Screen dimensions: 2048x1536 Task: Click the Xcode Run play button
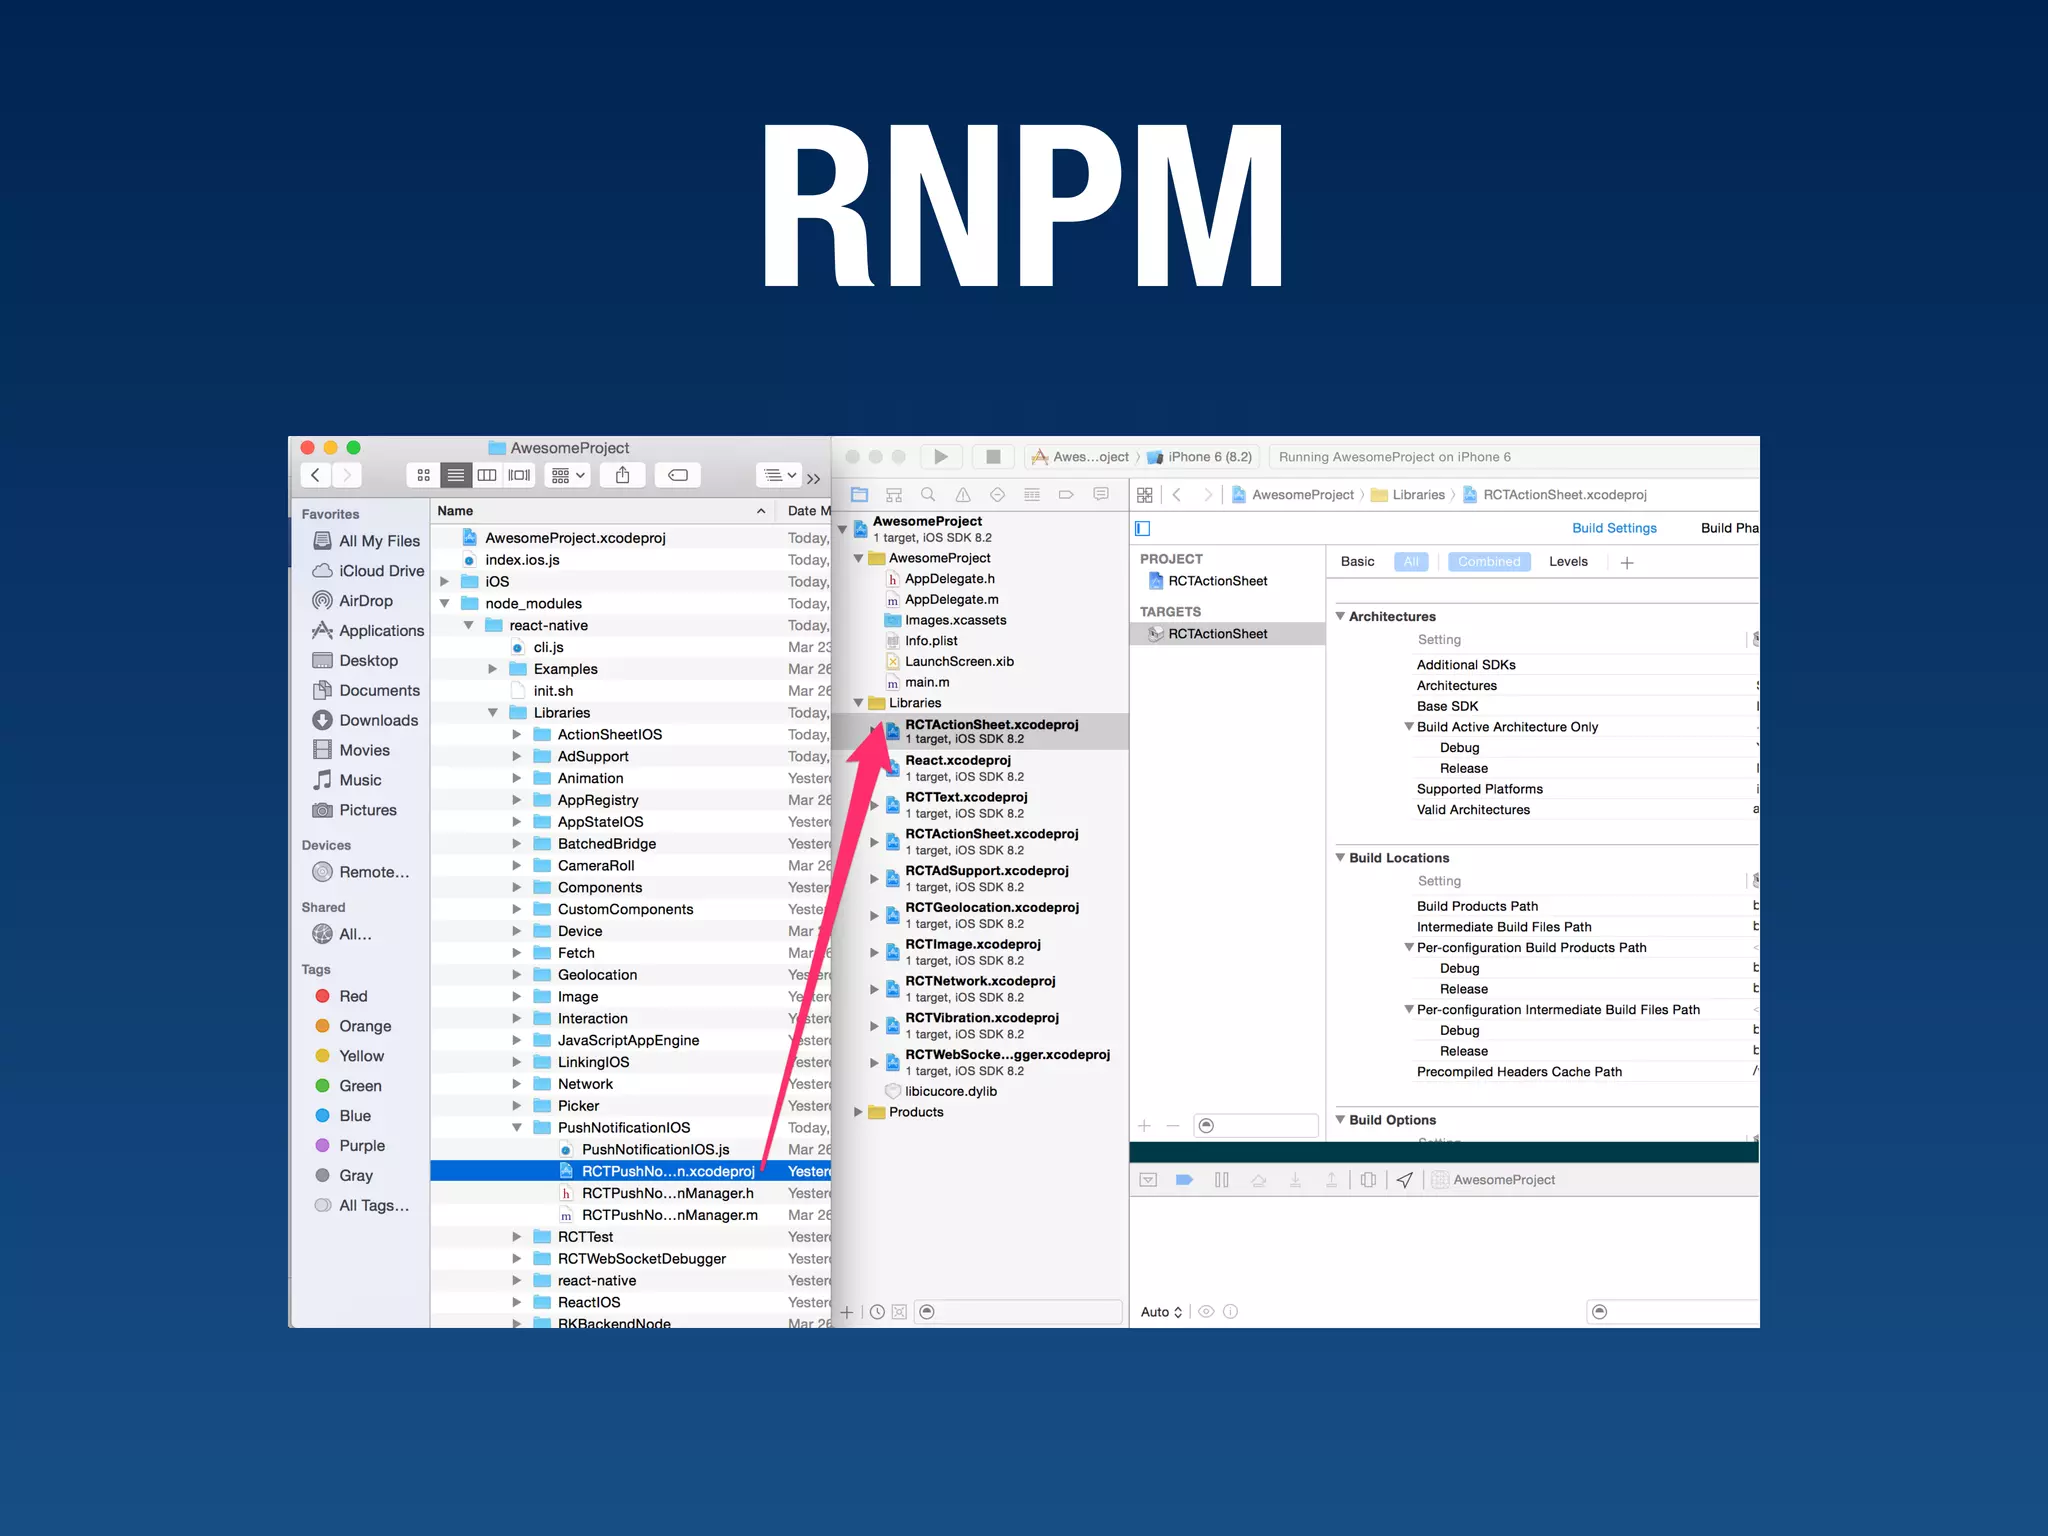coord(941,457)
